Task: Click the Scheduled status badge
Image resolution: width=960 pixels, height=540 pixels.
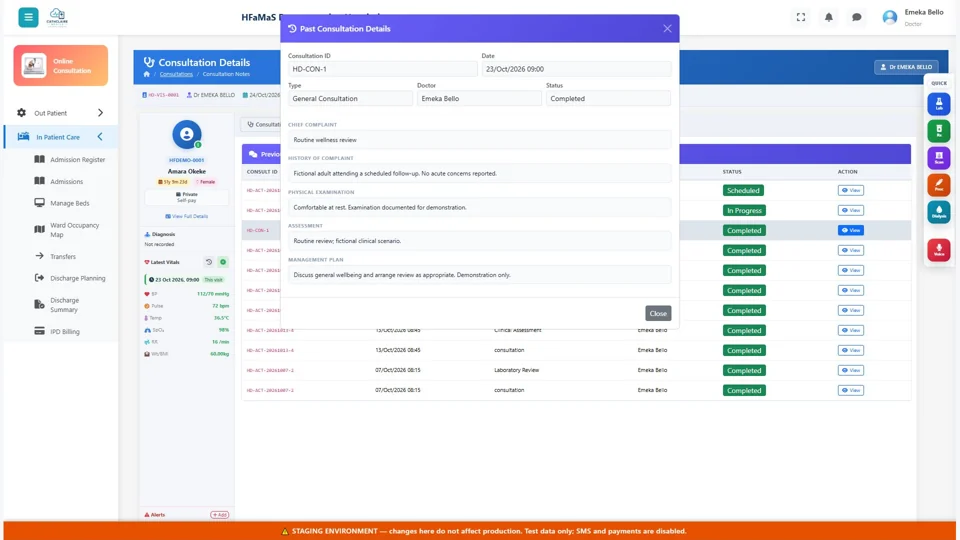Action: [743, 190]
